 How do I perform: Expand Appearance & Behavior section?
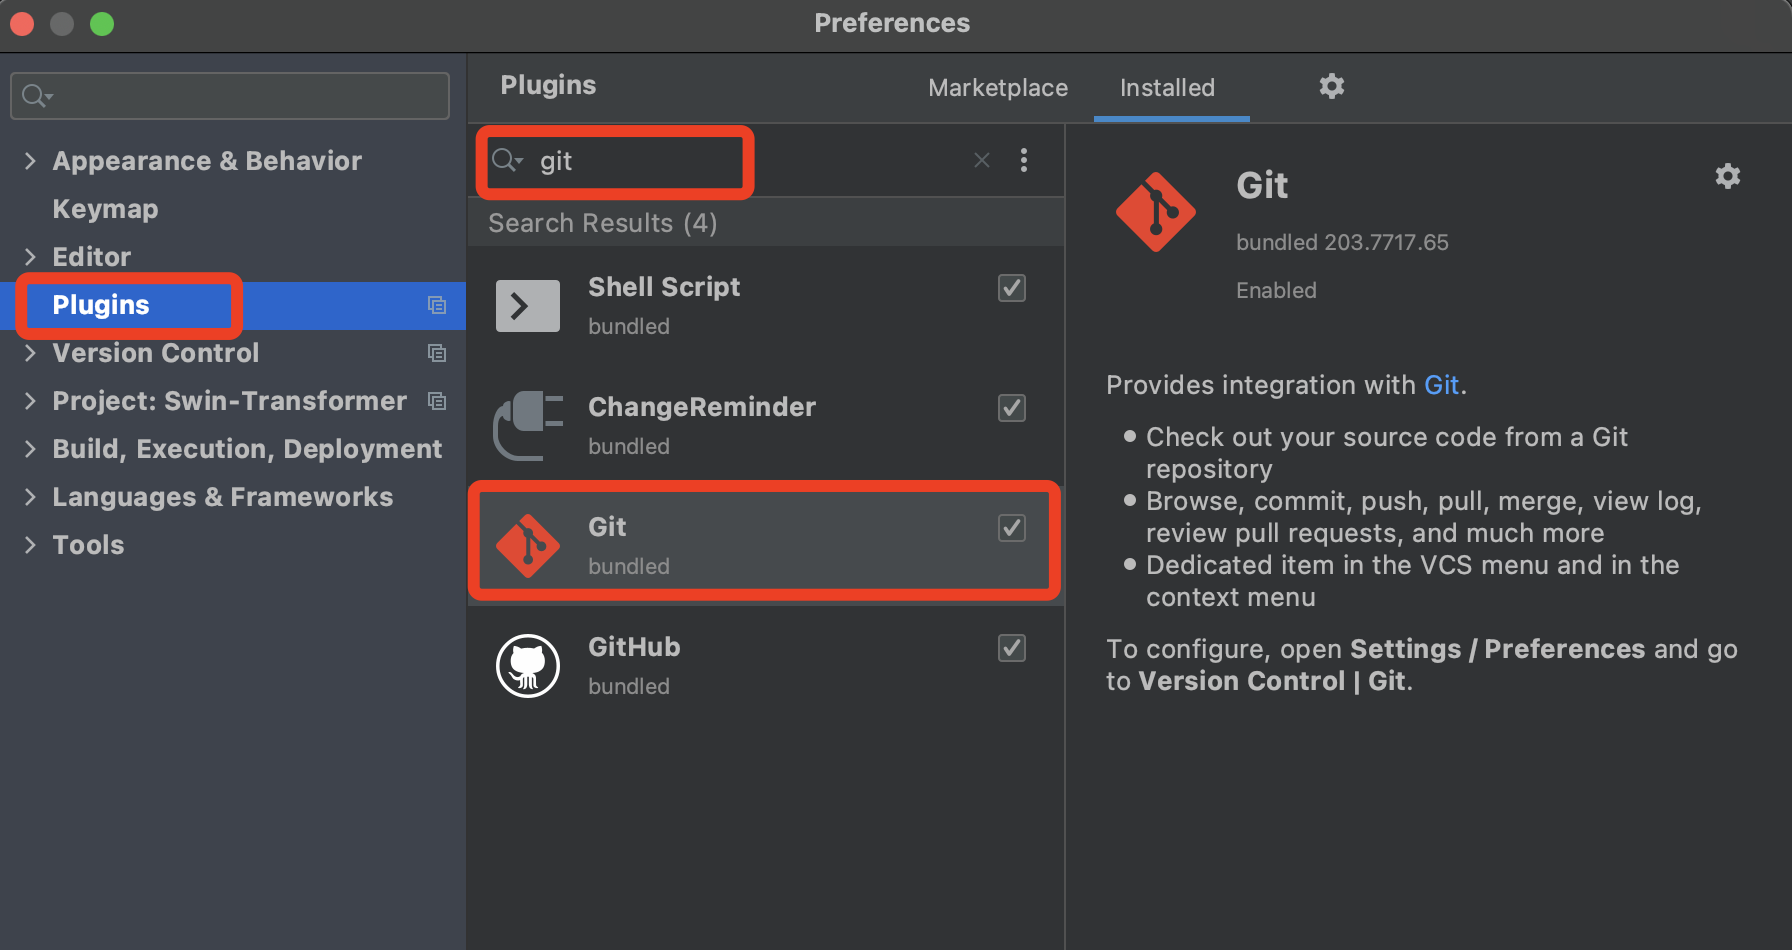(30, 161)
